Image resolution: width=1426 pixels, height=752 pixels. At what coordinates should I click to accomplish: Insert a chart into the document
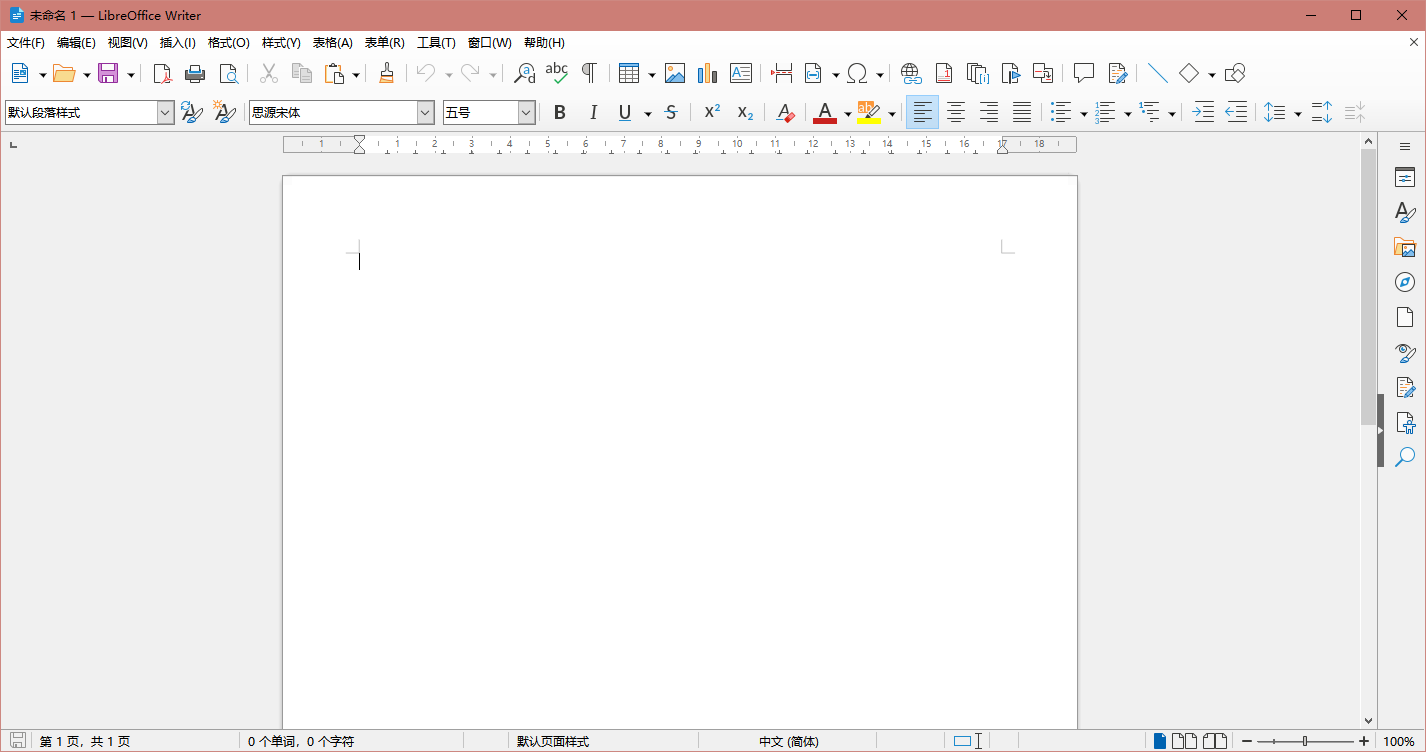tap(707, 73)
